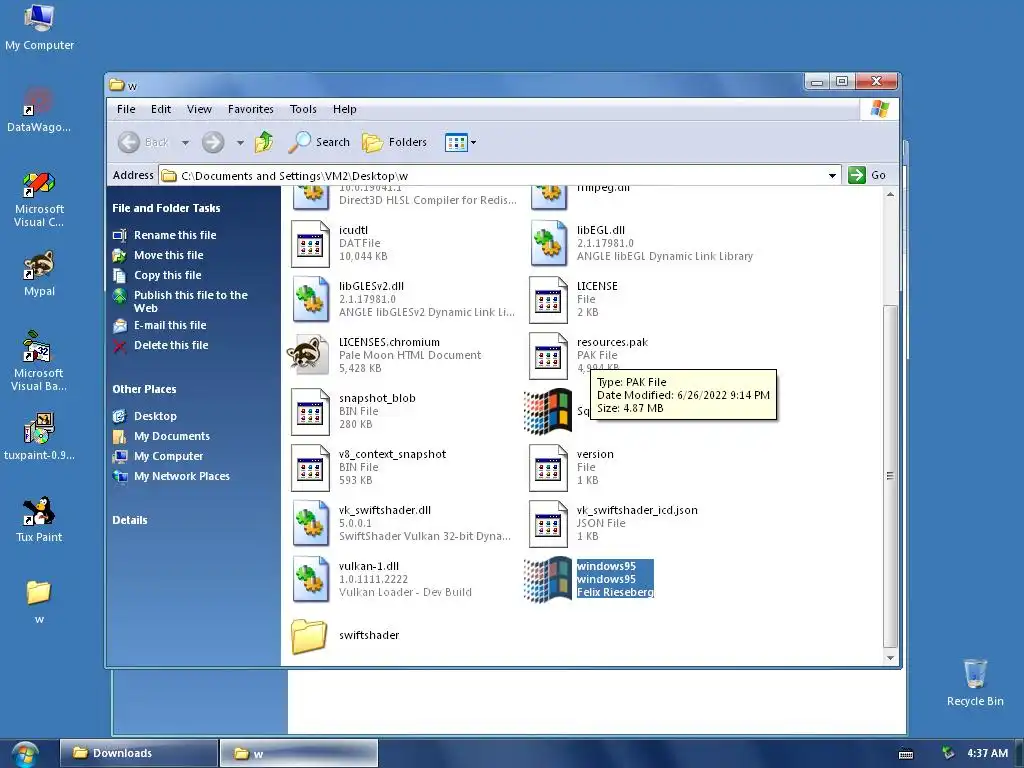
Task: Click the Go button
Action: 867,175
